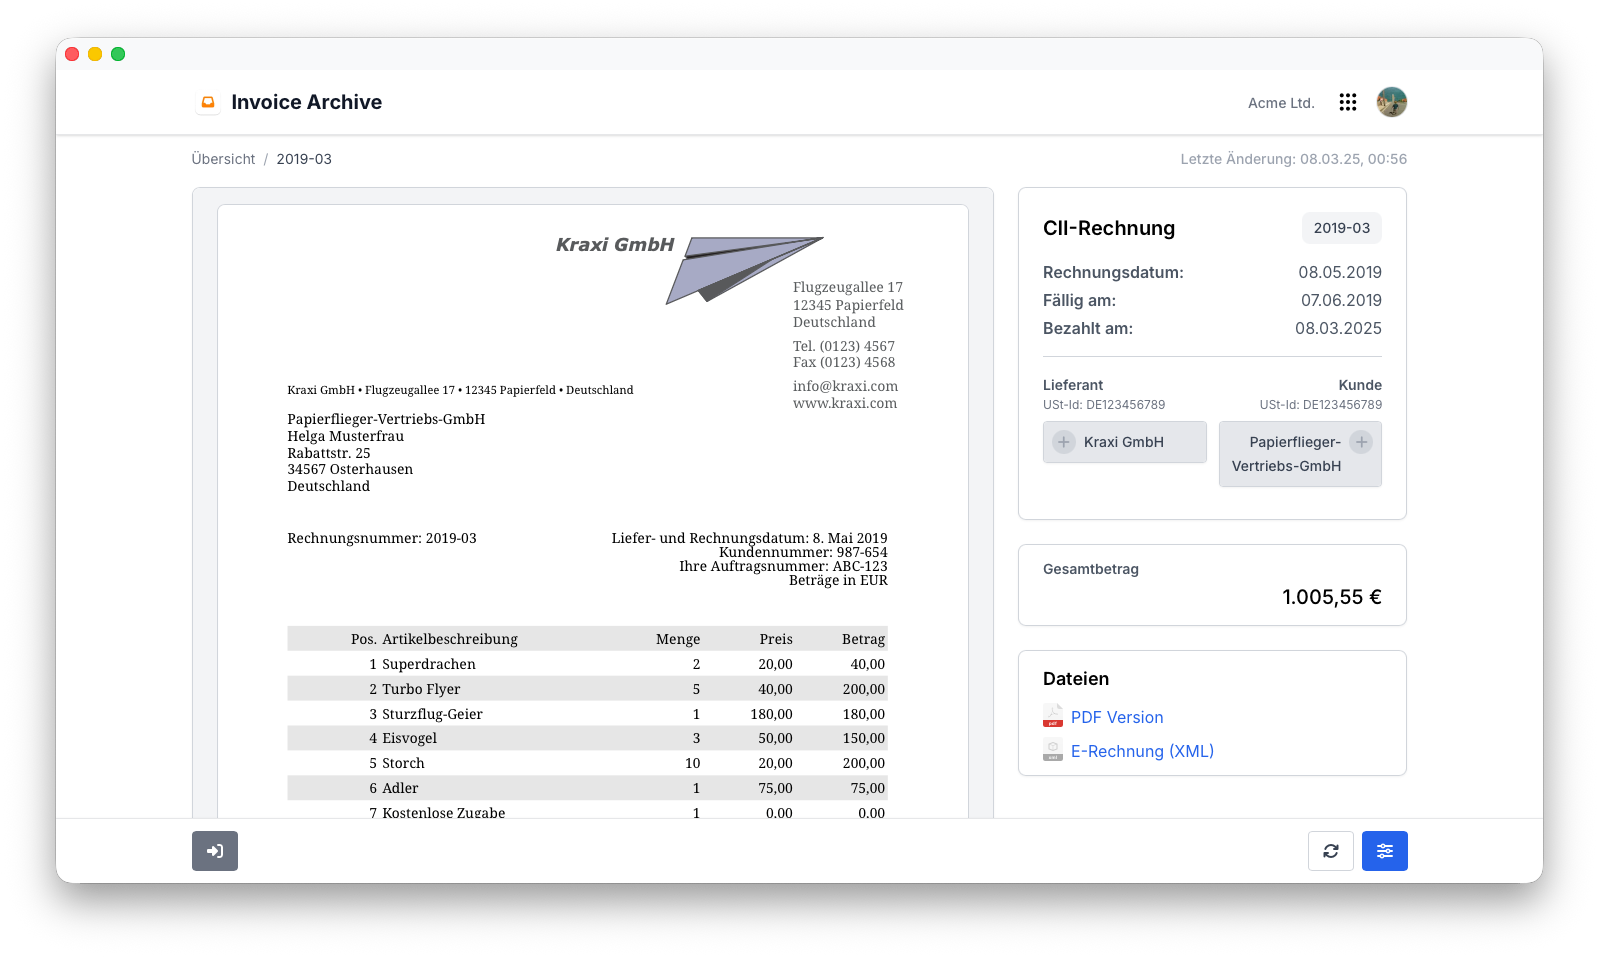Open the apps grid menu icon
This screenshot has width=1599, height=957.
tap(1348, 102)
